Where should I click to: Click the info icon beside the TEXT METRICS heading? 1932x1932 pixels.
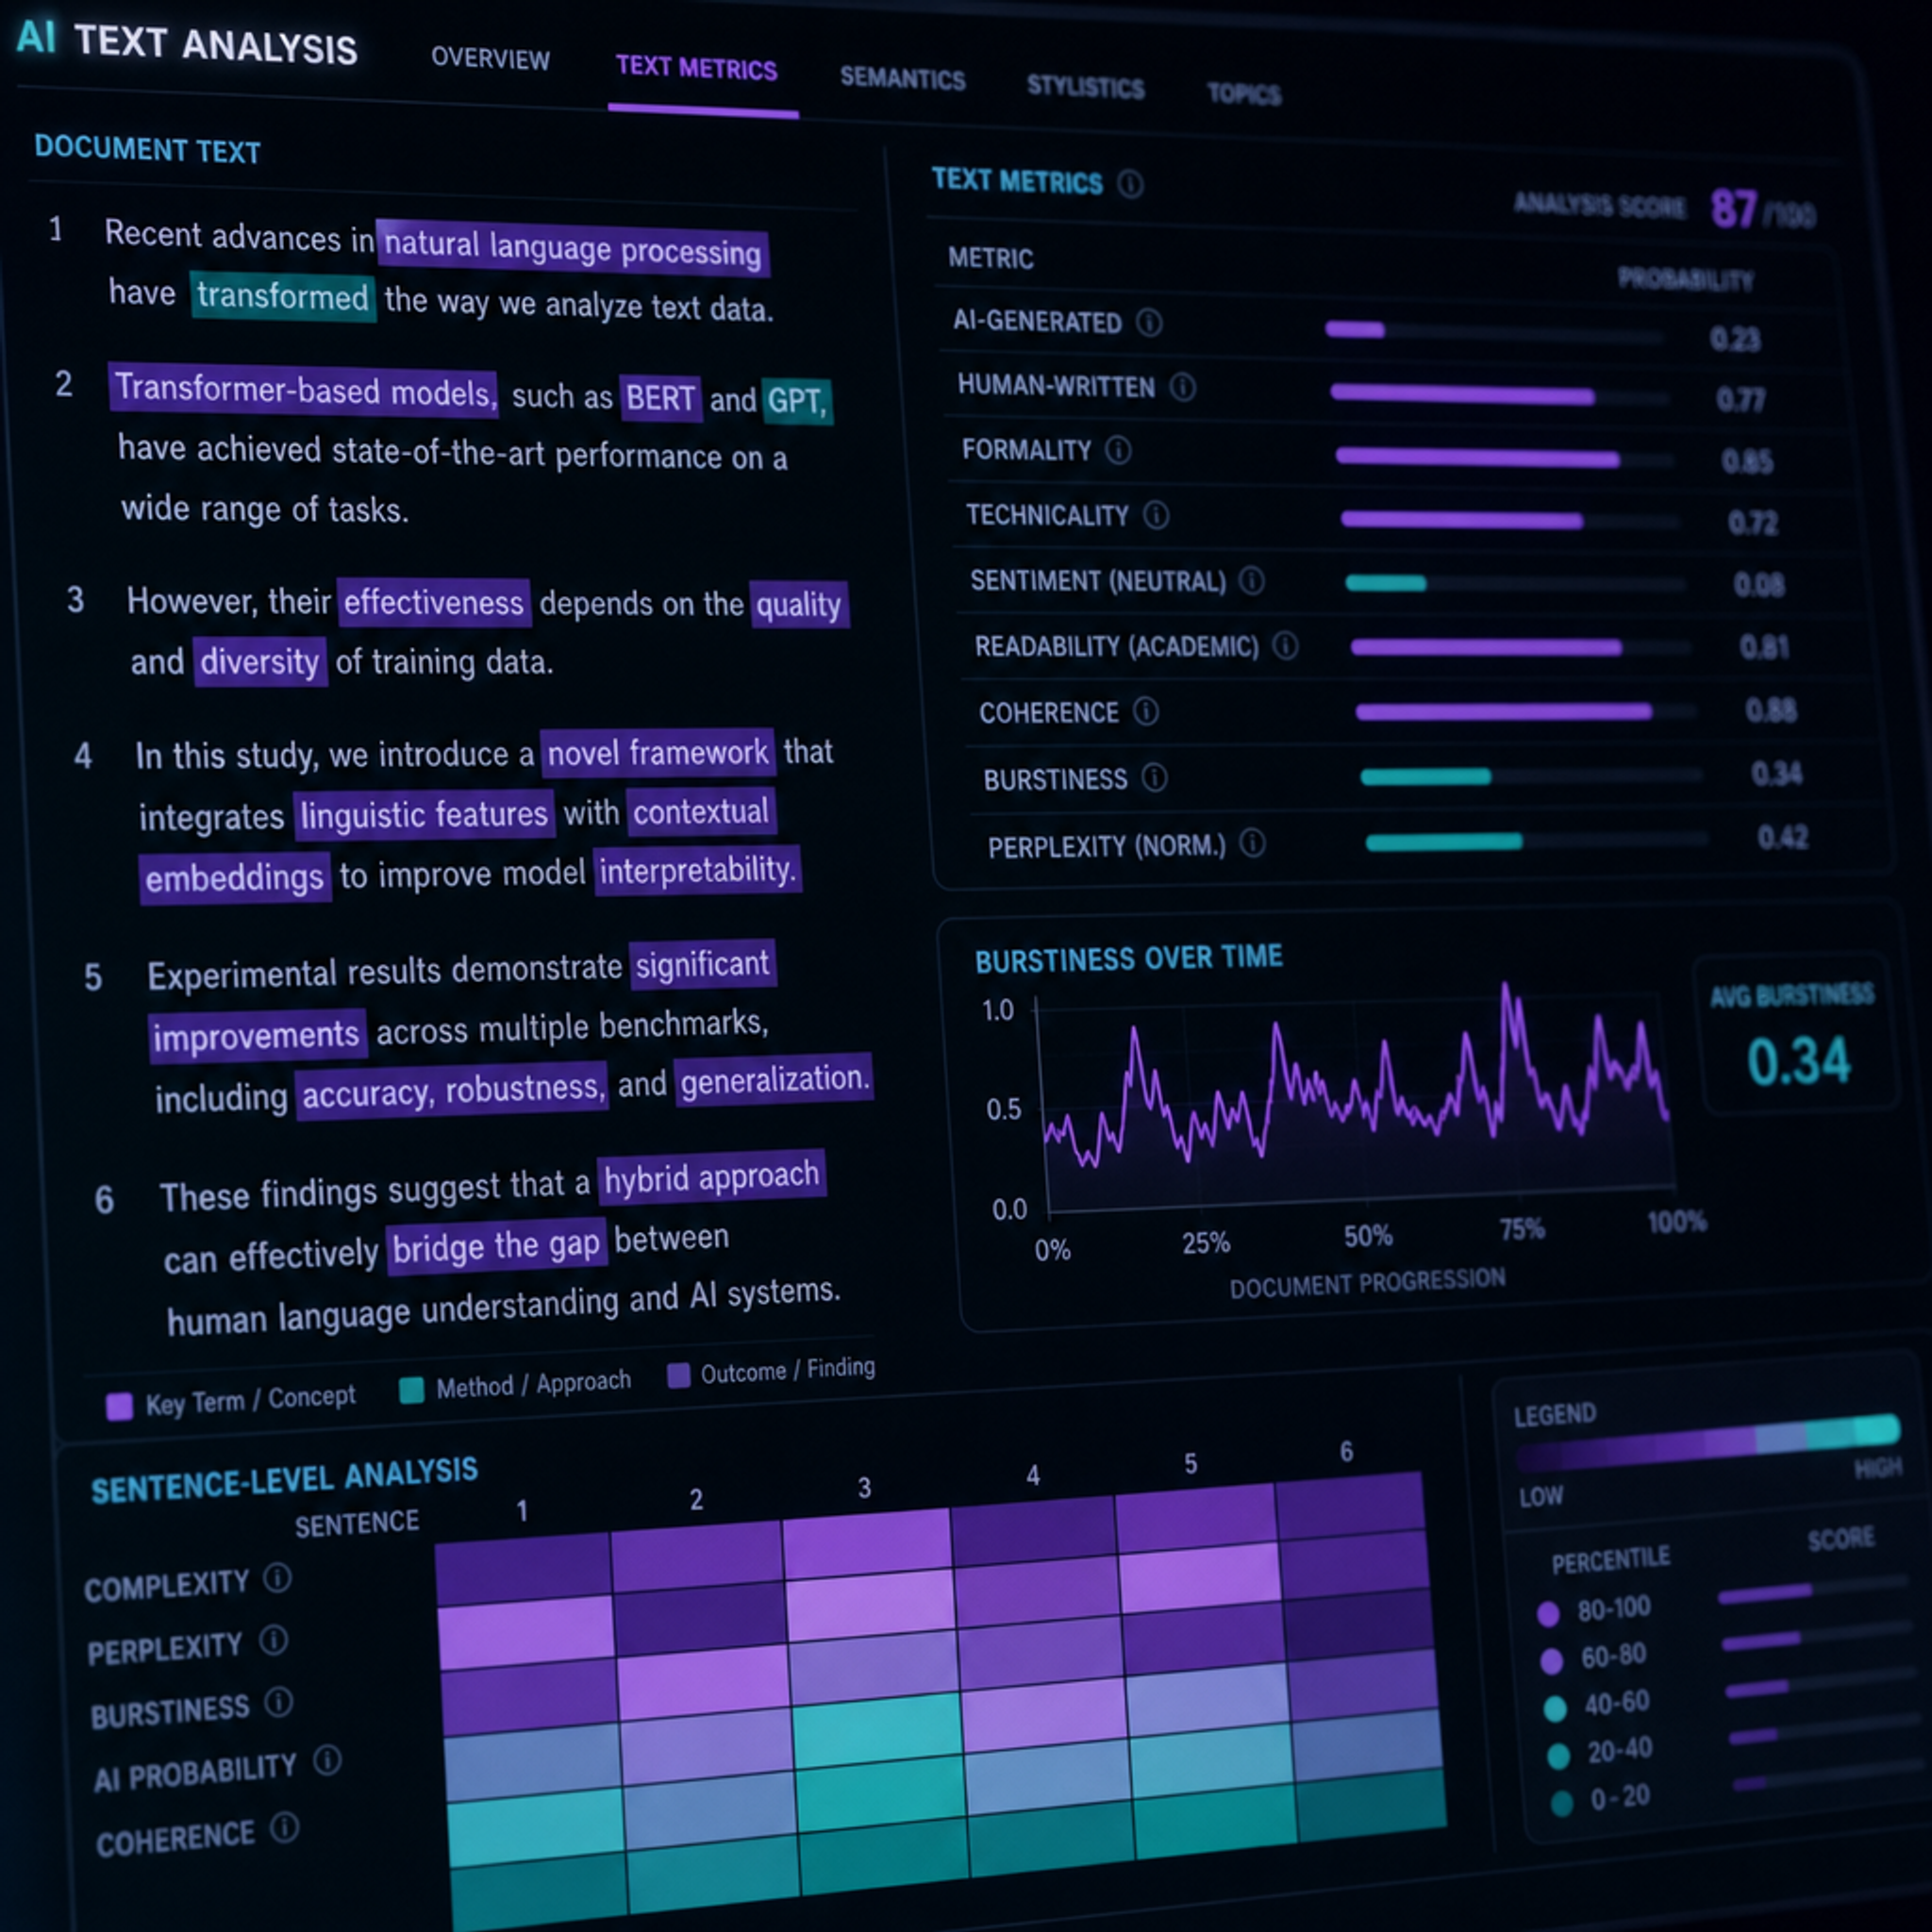1130,184
